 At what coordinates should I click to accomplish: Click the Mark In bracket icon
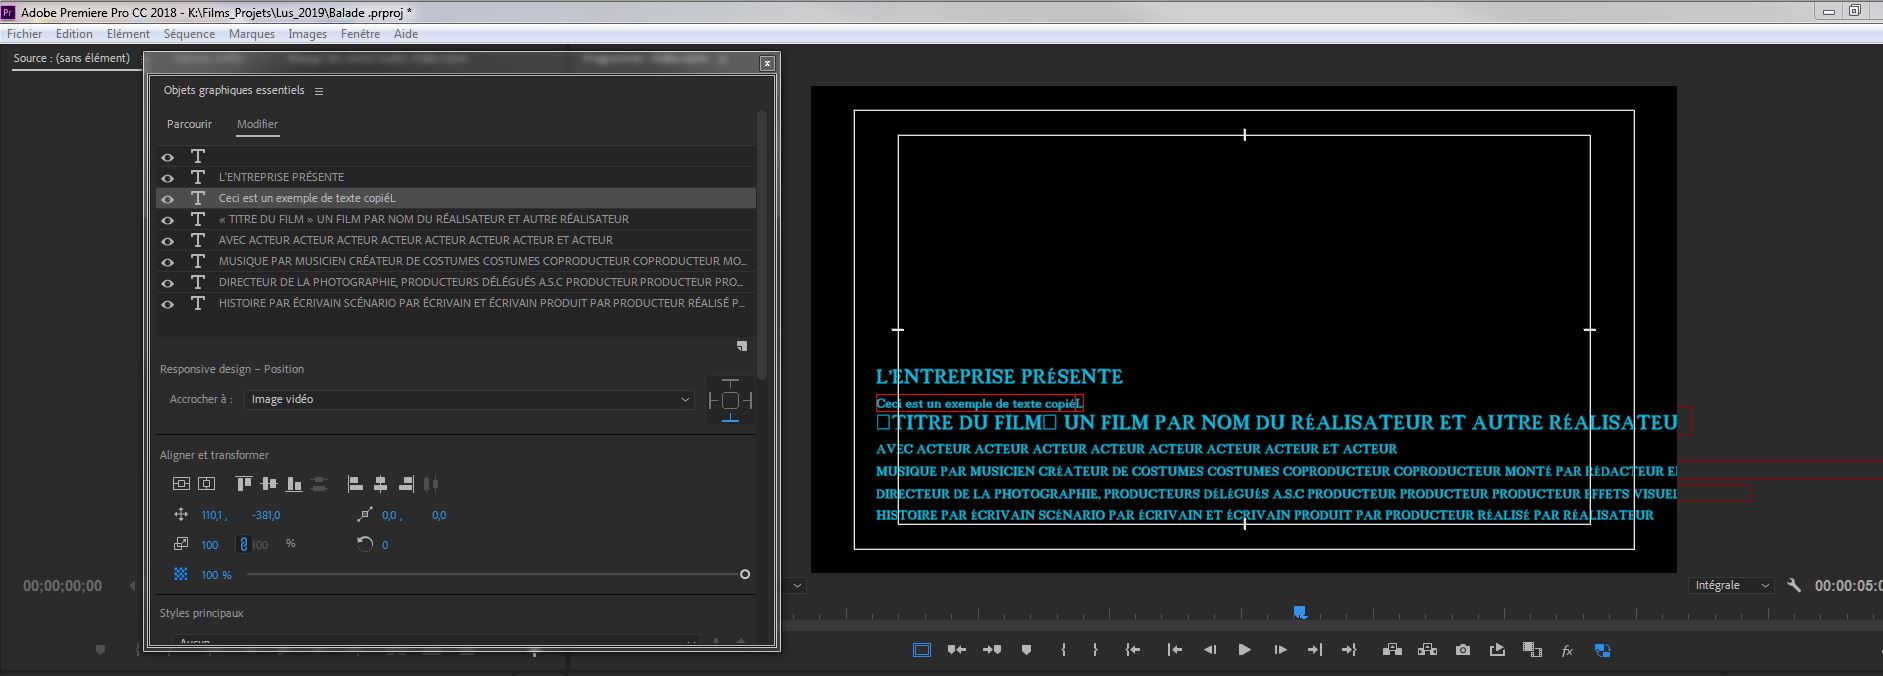coord(1063,650)
